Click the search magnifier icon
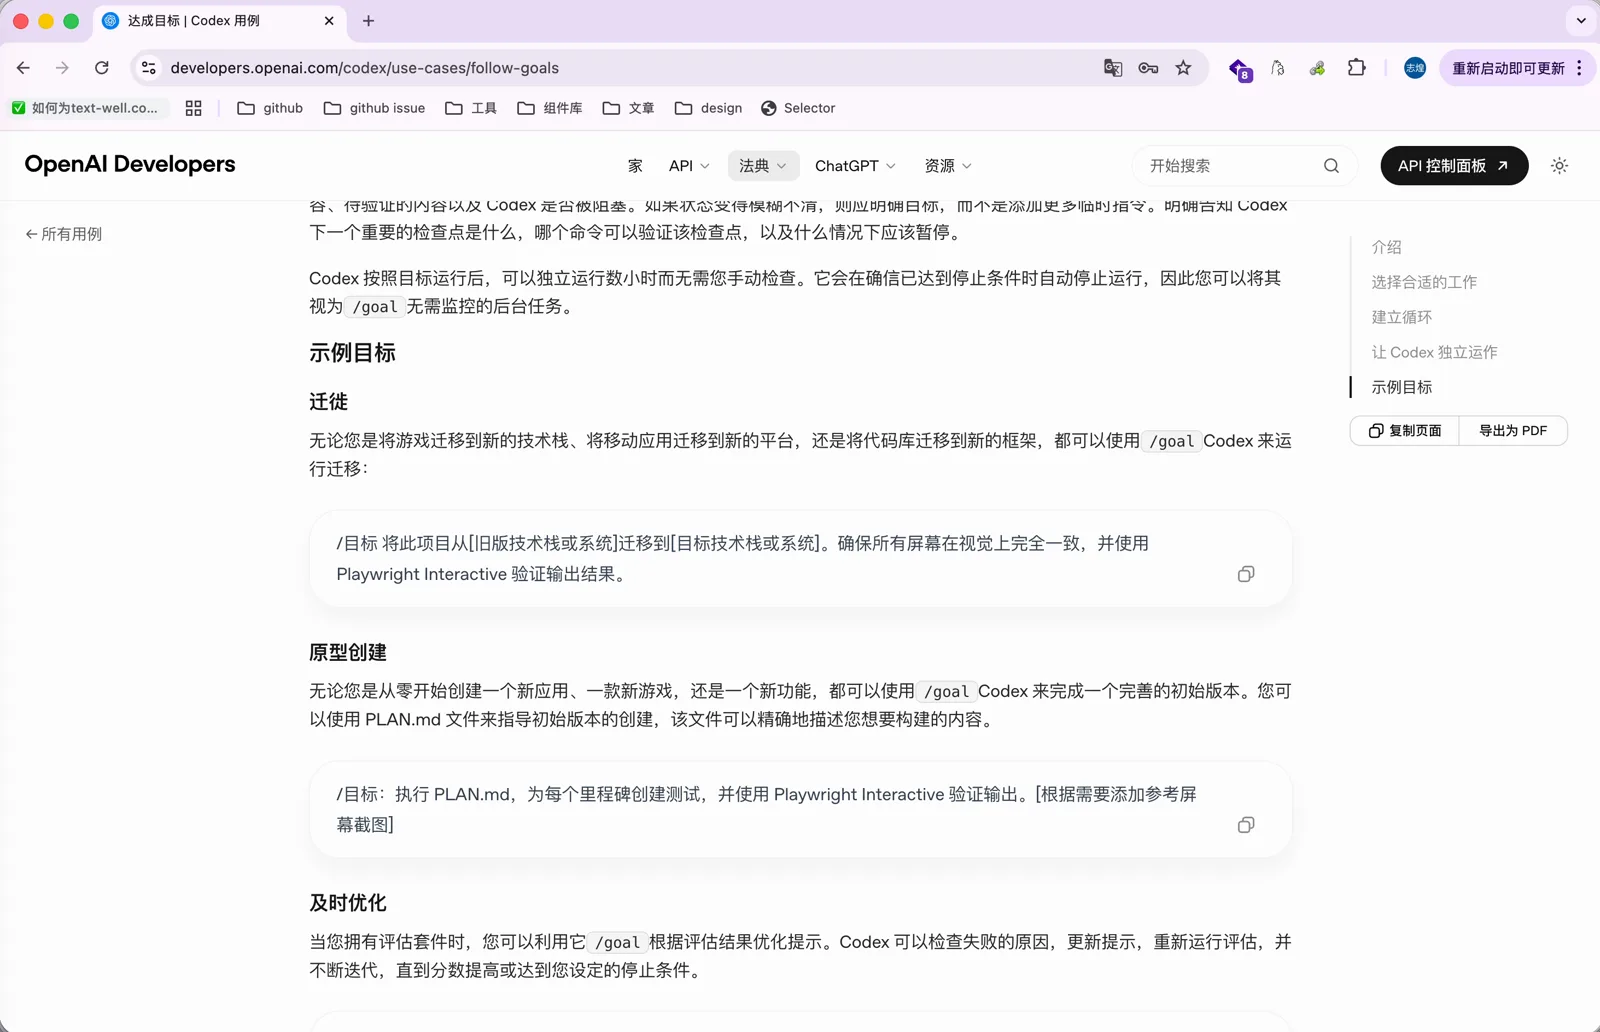The image size is (1600, 1032). tap(1331, 166)
